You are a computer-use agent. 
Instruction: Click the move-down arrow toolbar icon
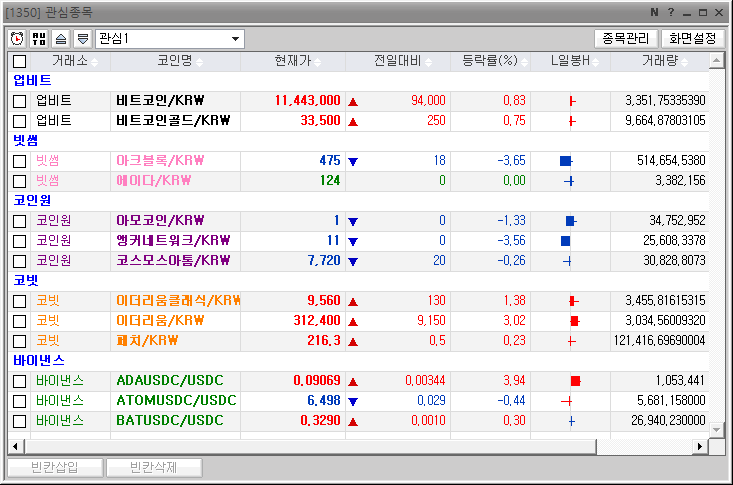coord(83,39)
